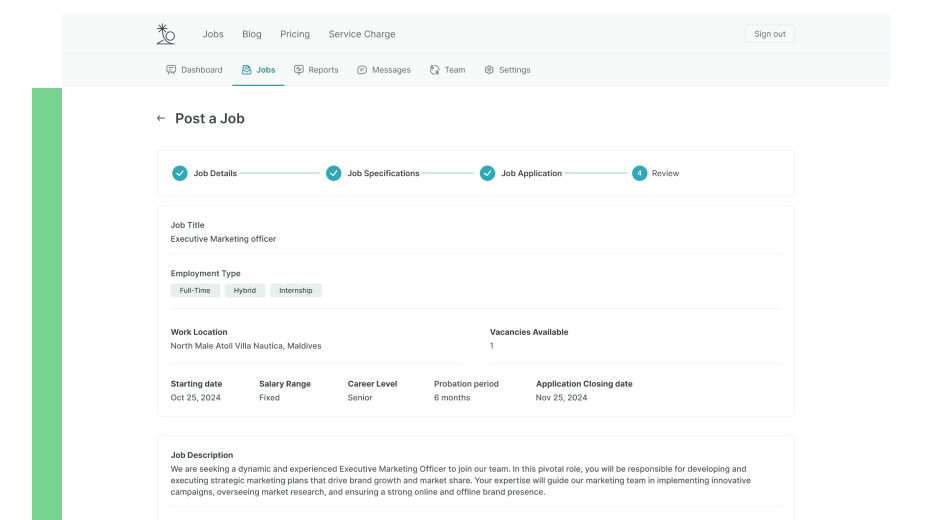
Task: Click 'North Male Atoll Villa Nautica, Maldives' location
Action: [x=246, y=346]
